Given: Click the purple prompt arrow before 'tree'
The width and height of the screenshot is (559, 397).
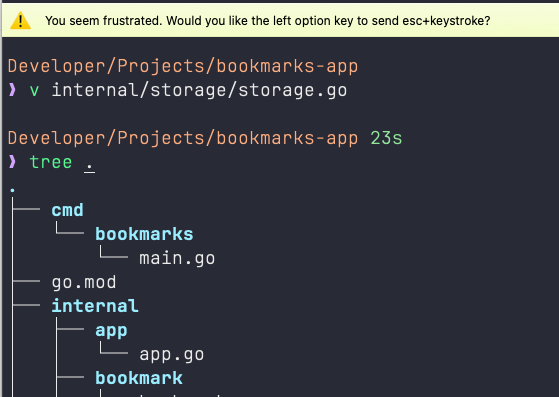Looking at the screenshot, I should tap(12, 162).
